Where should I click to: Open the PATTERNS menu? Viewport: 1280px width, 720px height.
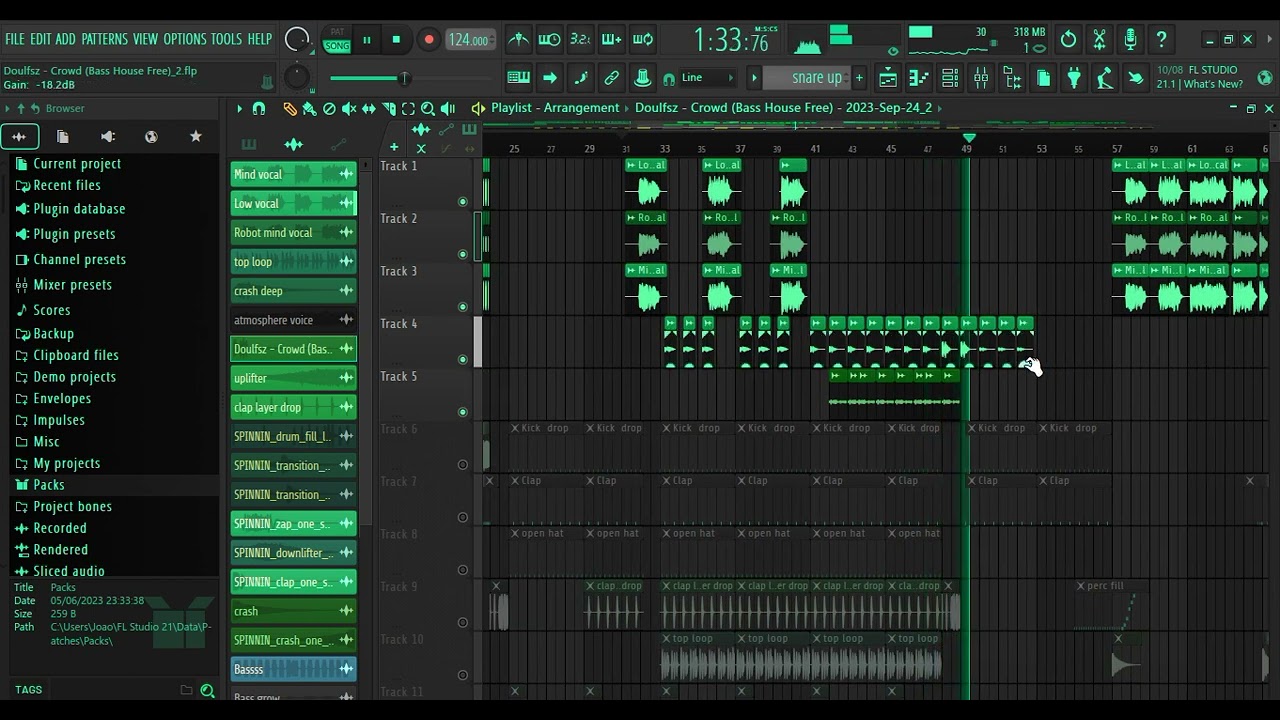pyautogui.click(x=105, y=39)
